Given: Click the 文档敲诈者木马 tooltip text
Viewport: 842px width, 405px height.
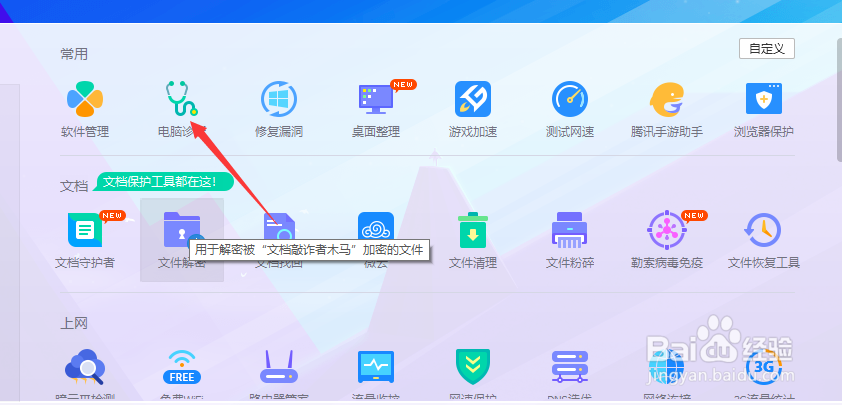Looking at the screenshot, I should [x=307, y=250].
